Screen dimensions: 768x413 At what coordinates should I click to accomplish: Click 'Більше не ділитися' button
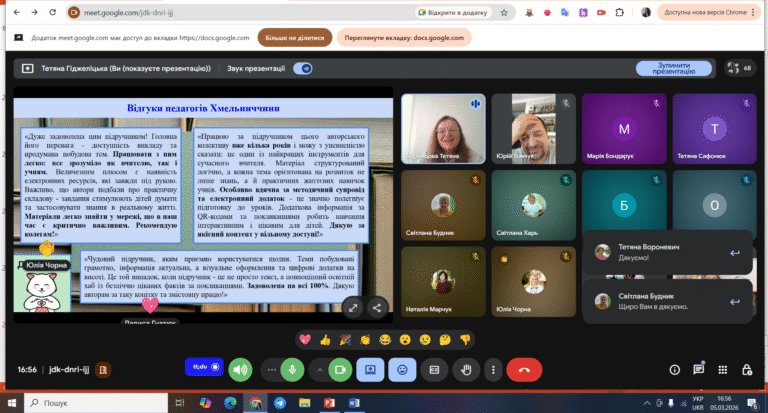(x=295, y=38)
